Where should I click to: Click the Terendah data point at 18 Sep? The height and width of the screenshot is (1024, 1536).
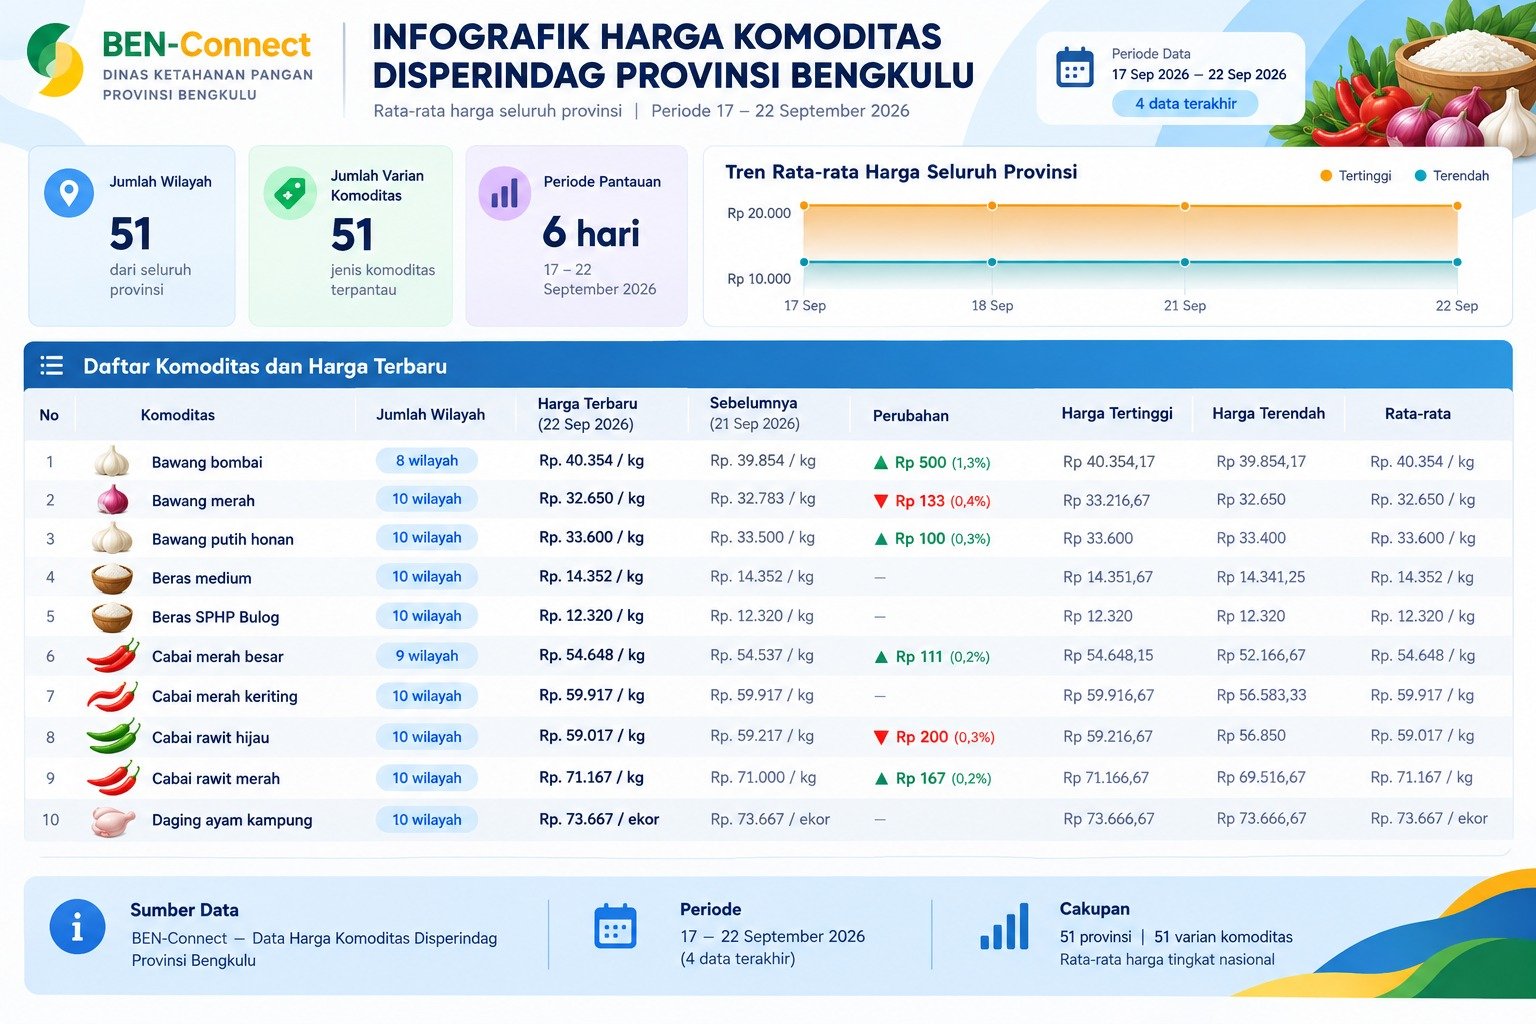pos(992,262)
